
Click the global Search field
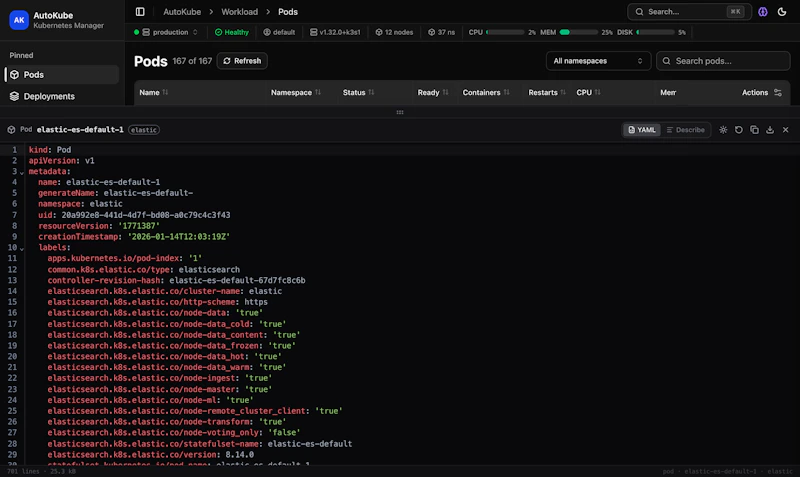point(689,12)
